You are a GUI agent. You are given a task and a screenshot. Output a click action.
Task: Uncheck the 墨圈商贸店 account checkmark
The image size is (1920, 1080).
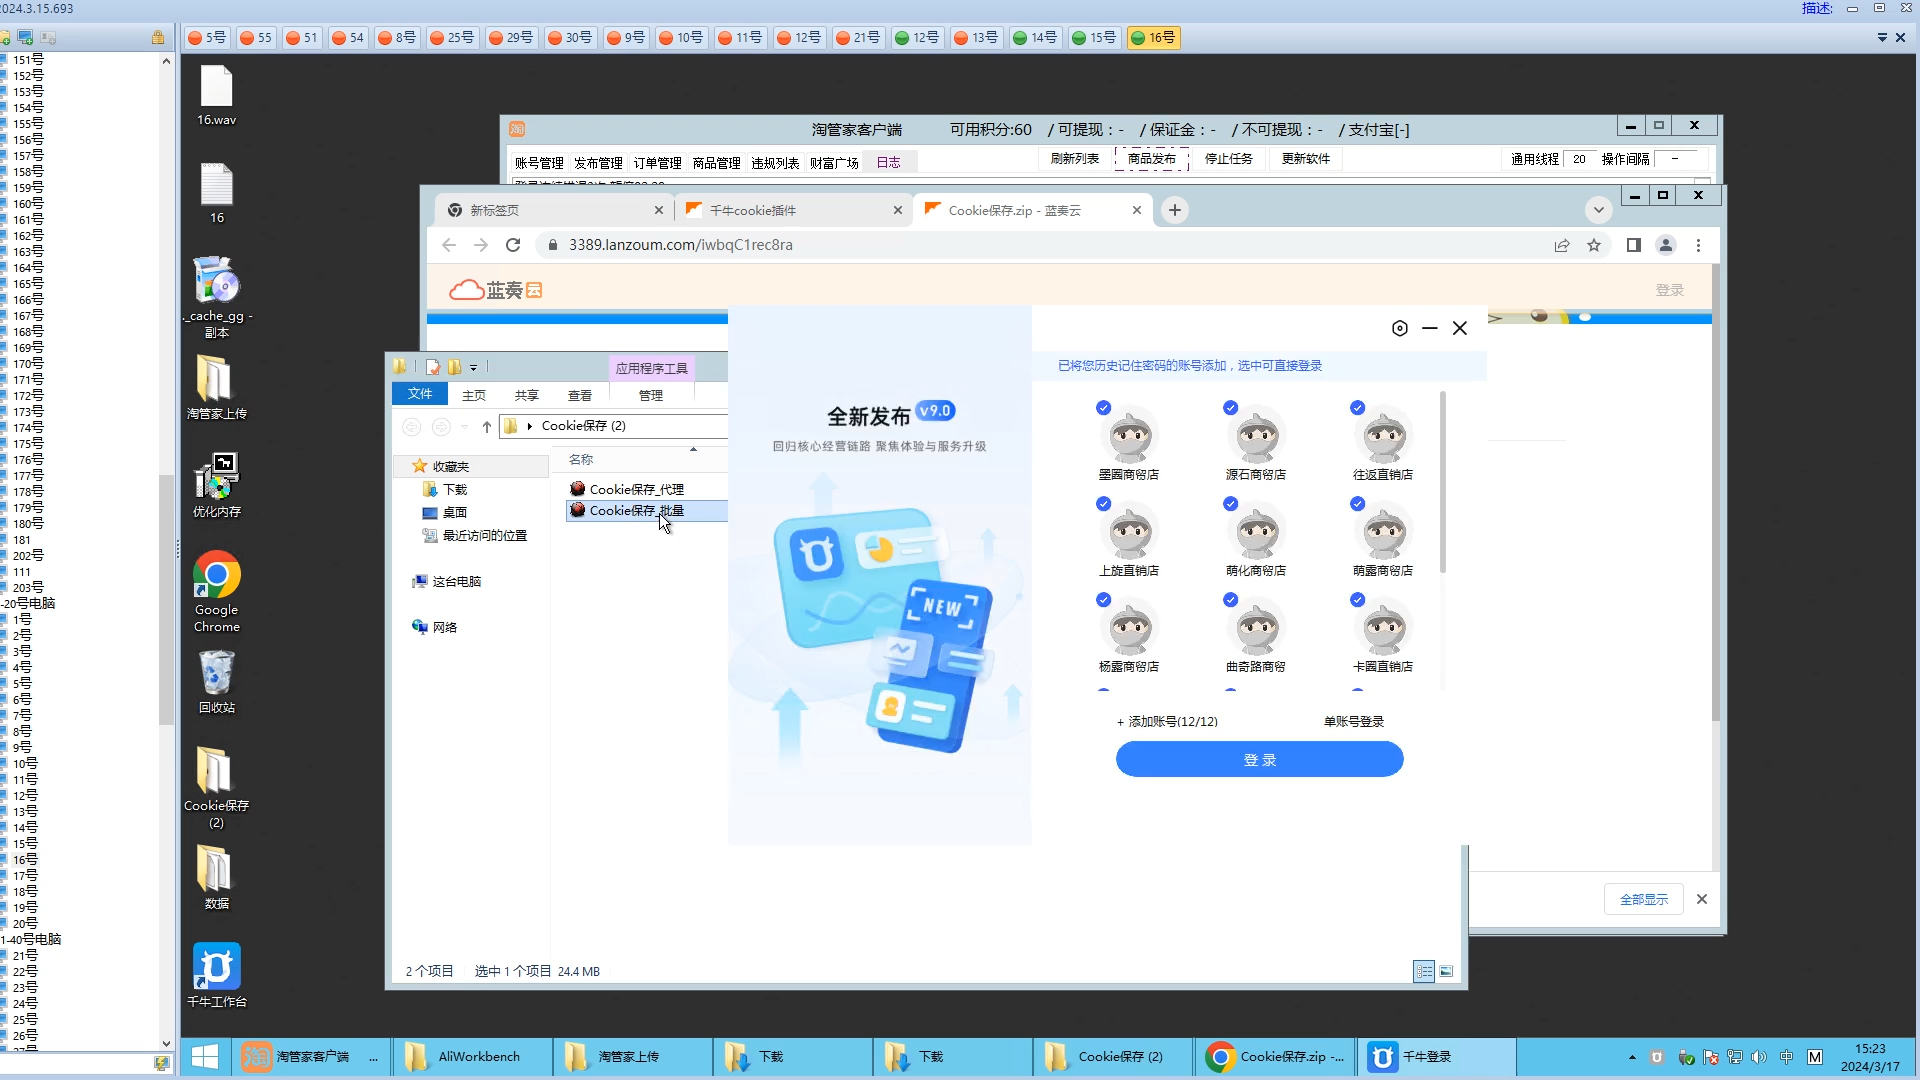[1103, 408]
